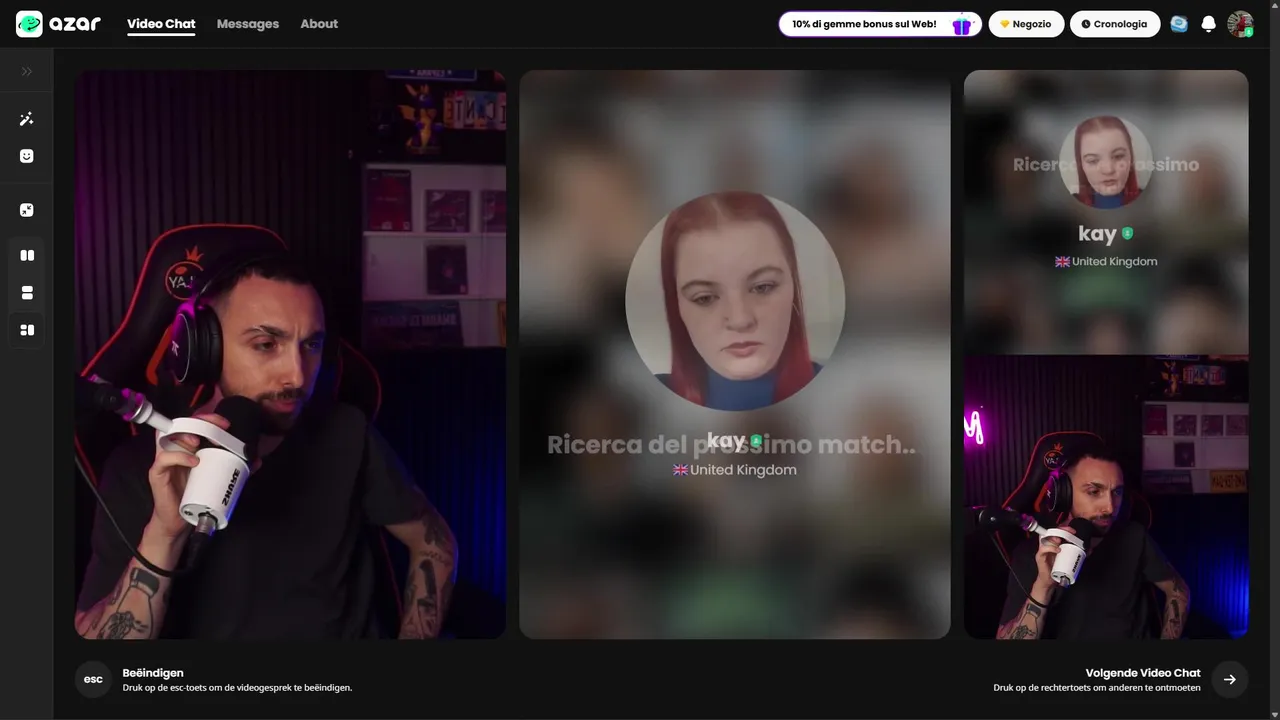Image resolution: width=1280 pixels, height=720 pixels.
Task: Open the smiley face filter icon
Action: tap(27, 156)
